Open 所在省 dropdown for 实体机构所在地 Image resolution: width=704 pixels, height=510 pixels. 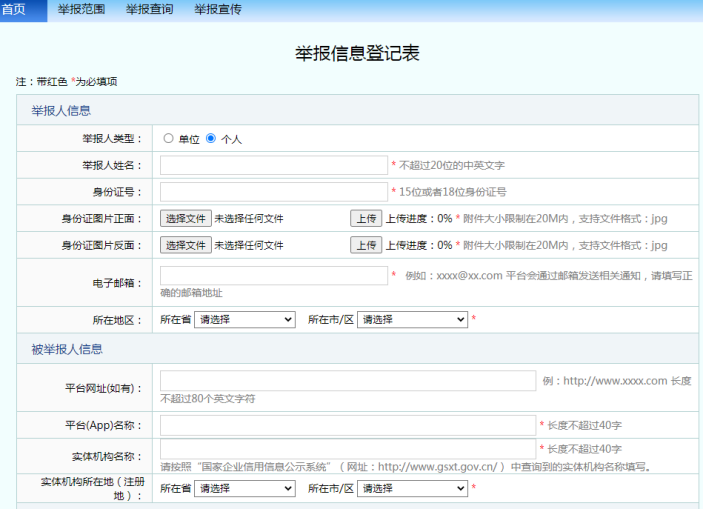pyautogui.click(x=245, y=488)
